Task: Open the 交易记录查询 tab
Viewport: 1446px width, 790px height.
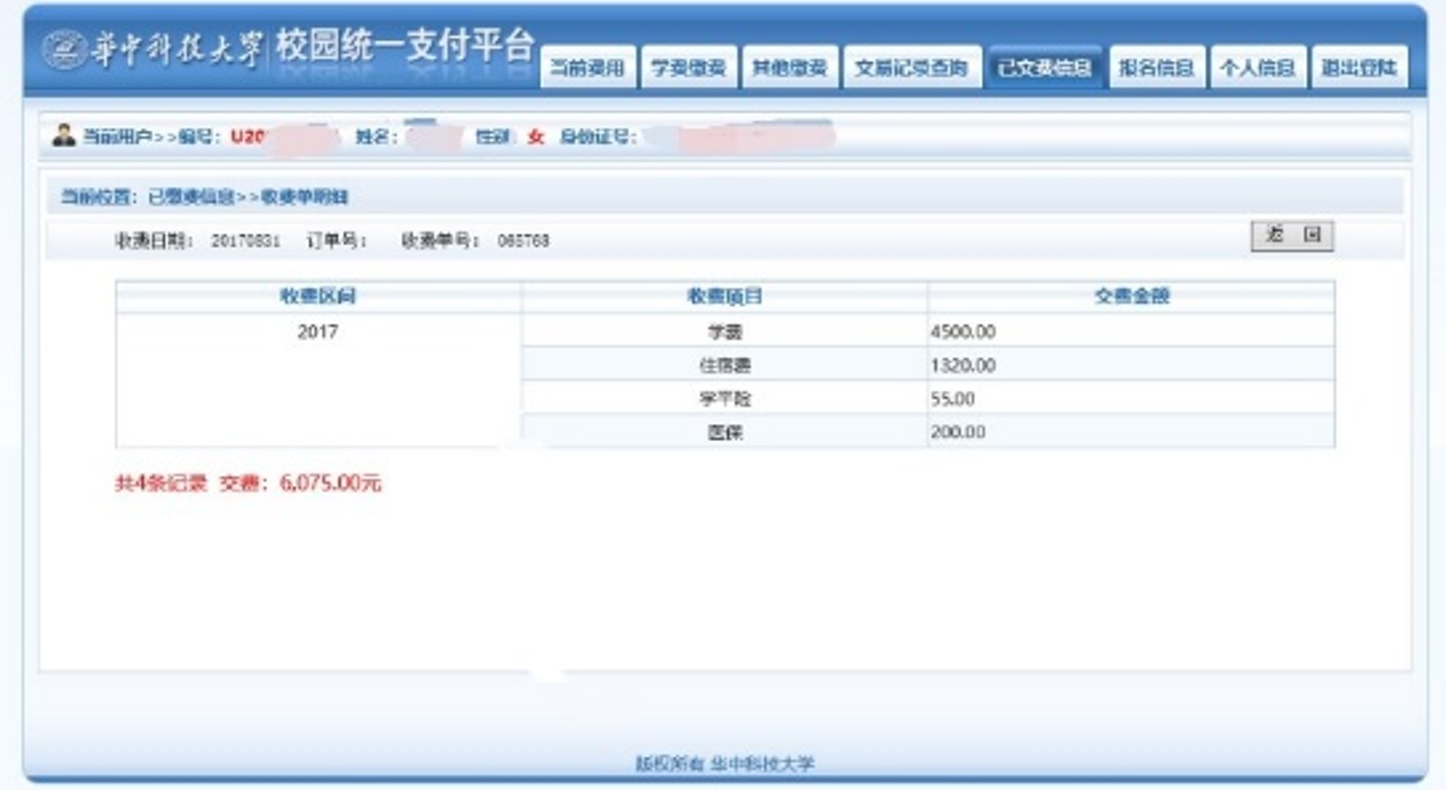Action: coord(911,68)
